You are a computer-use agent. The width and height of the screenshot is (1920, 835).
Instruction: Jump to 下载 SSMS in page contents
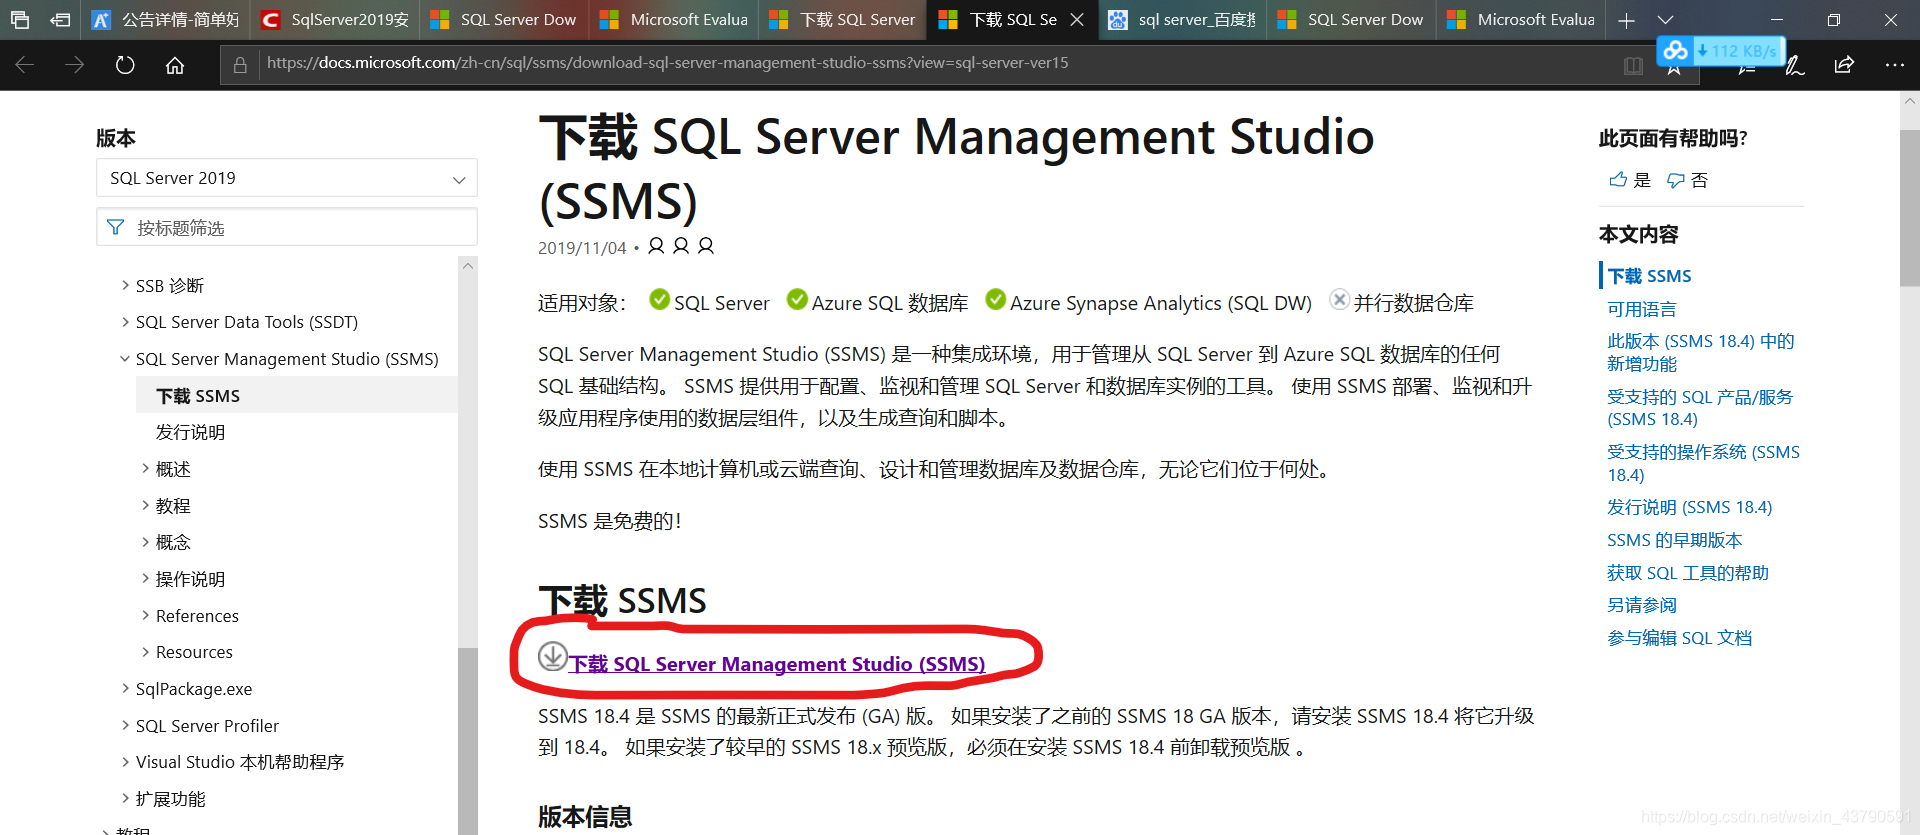click(1649, 276)
